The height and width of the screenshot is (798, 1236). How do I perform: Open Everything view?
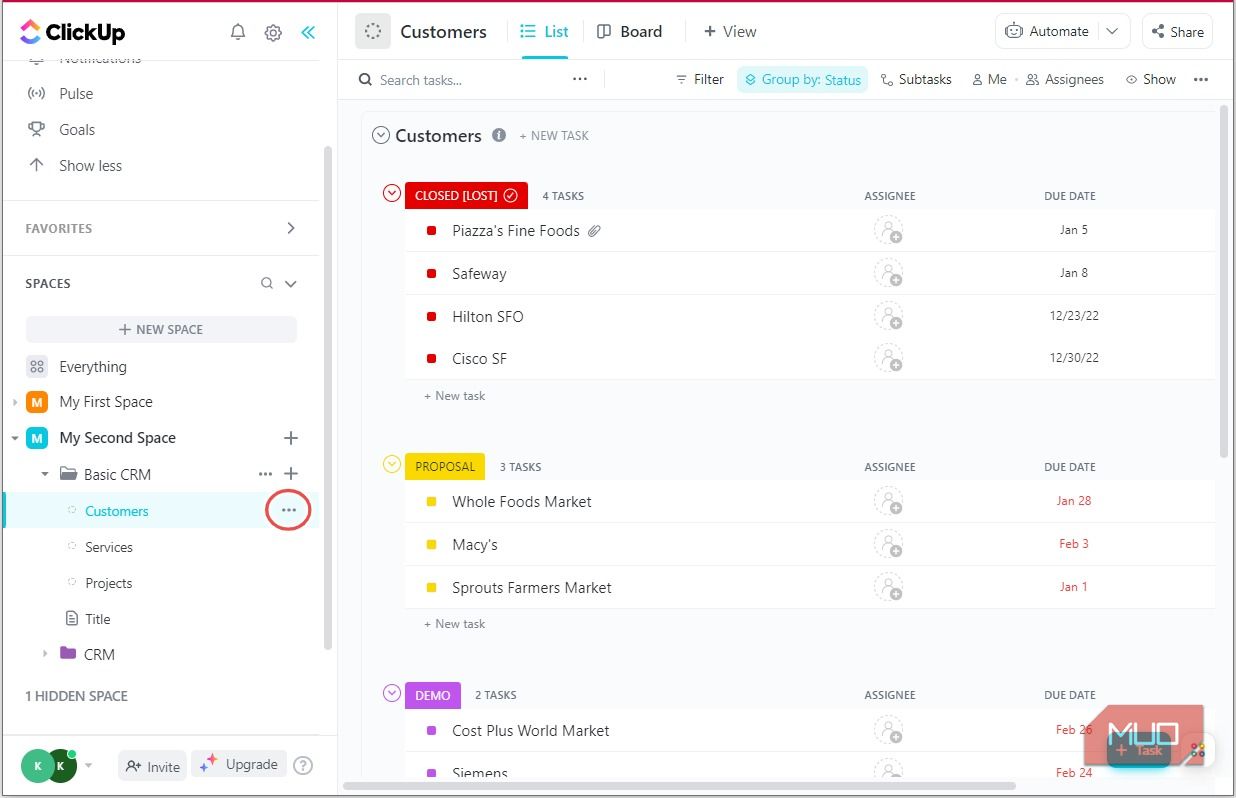click(x=93, y=367)
